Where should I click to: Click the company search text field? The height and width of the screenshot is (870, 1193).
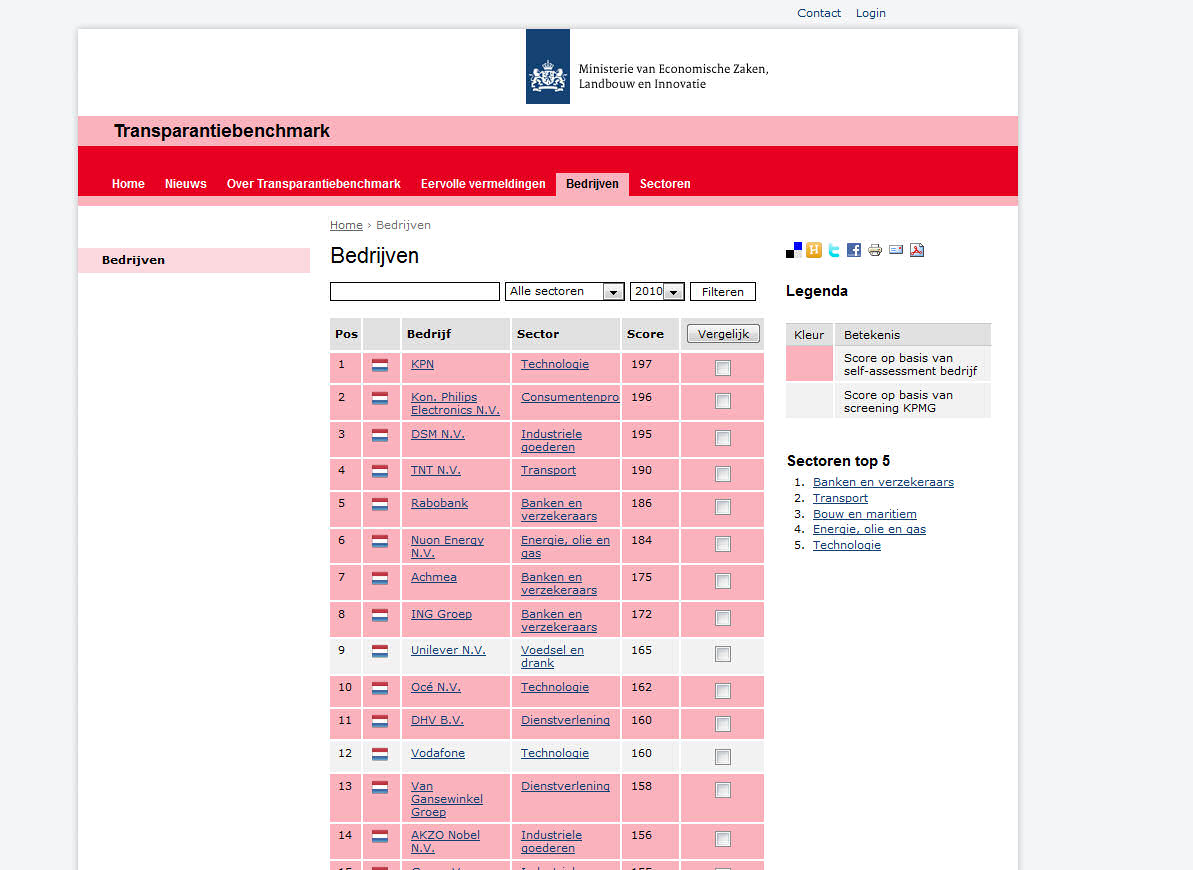(415, 292)
